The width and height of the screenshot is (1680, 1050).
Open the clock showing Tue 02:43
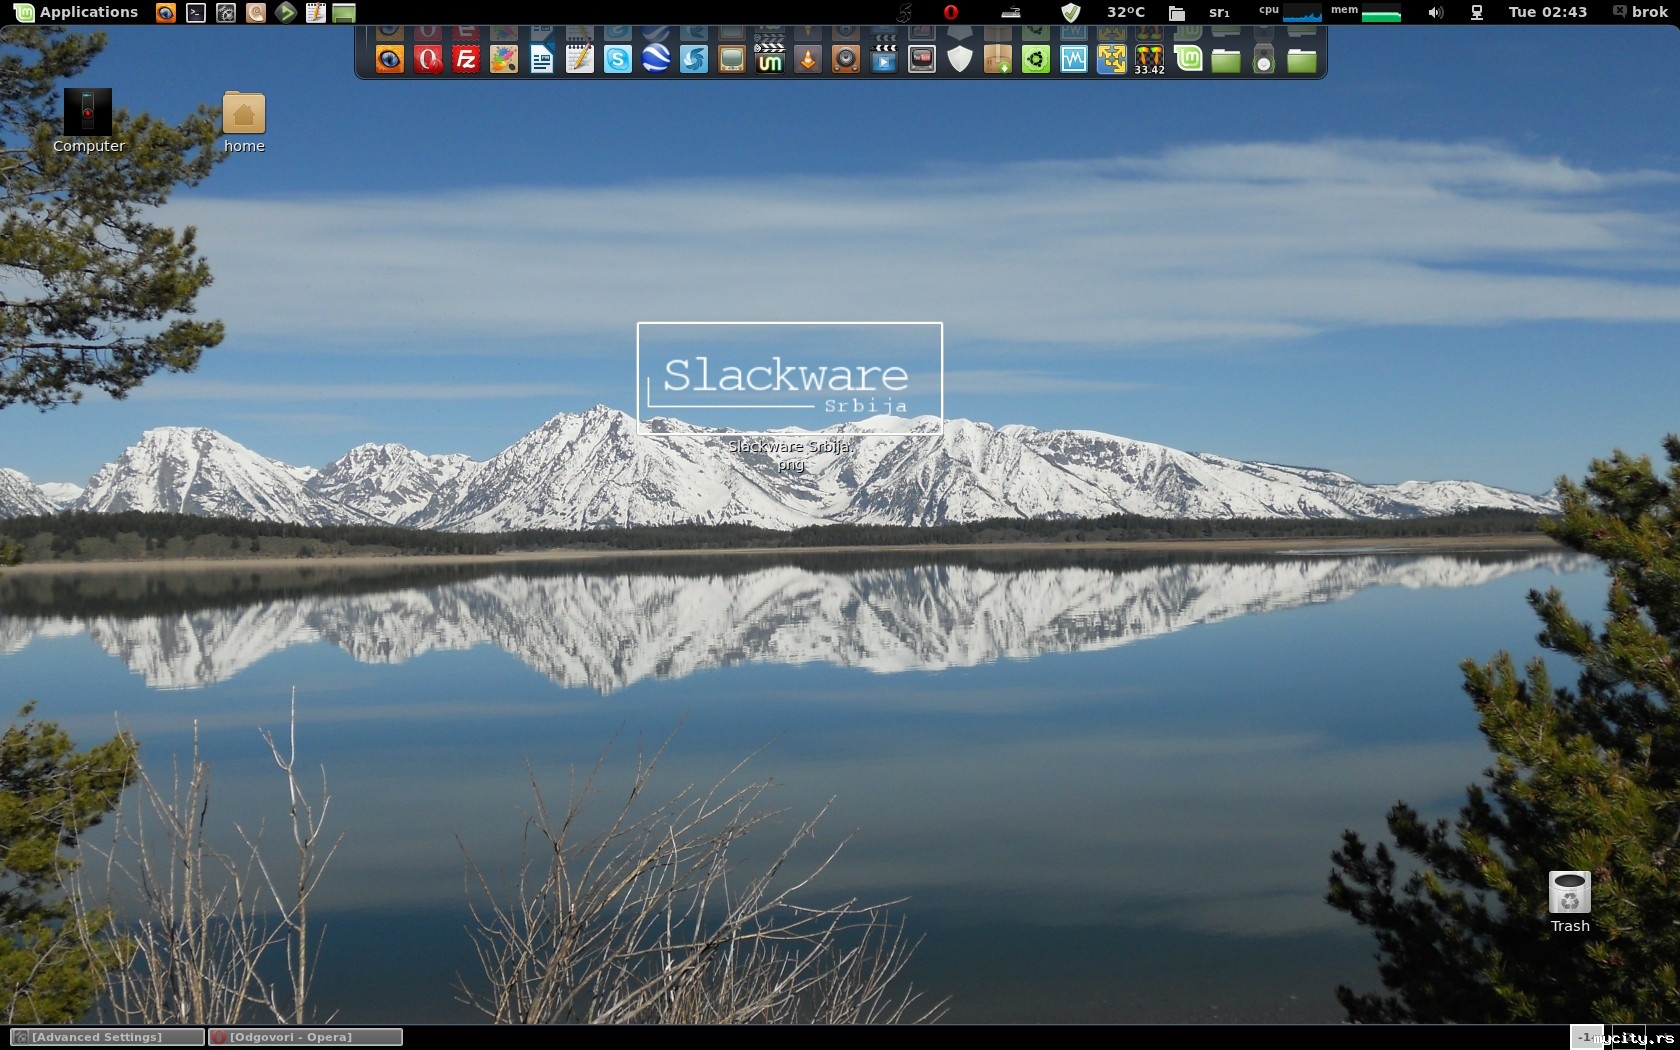click(x=1547, y=12)
